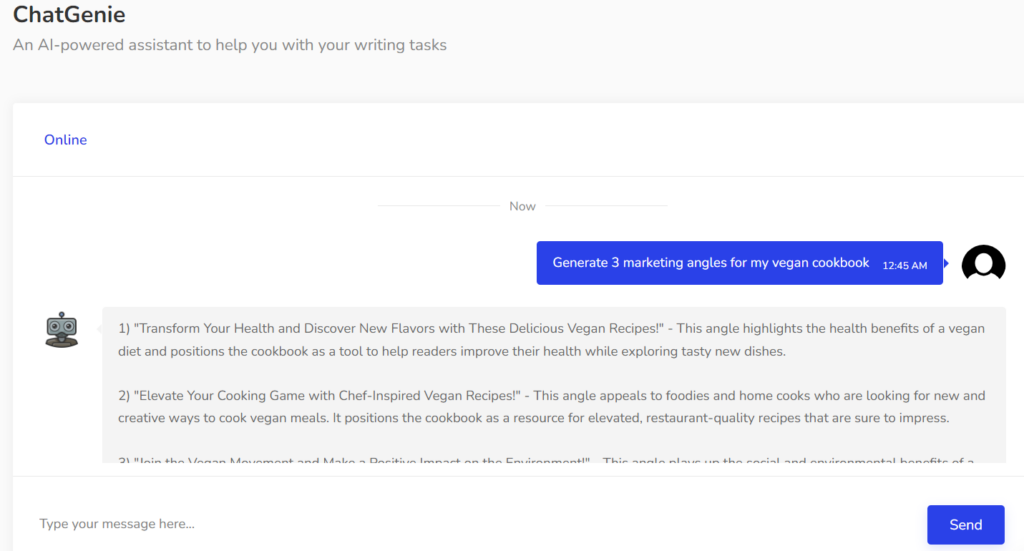Click the AI-powered assistant subtitle text

point(229,45)
